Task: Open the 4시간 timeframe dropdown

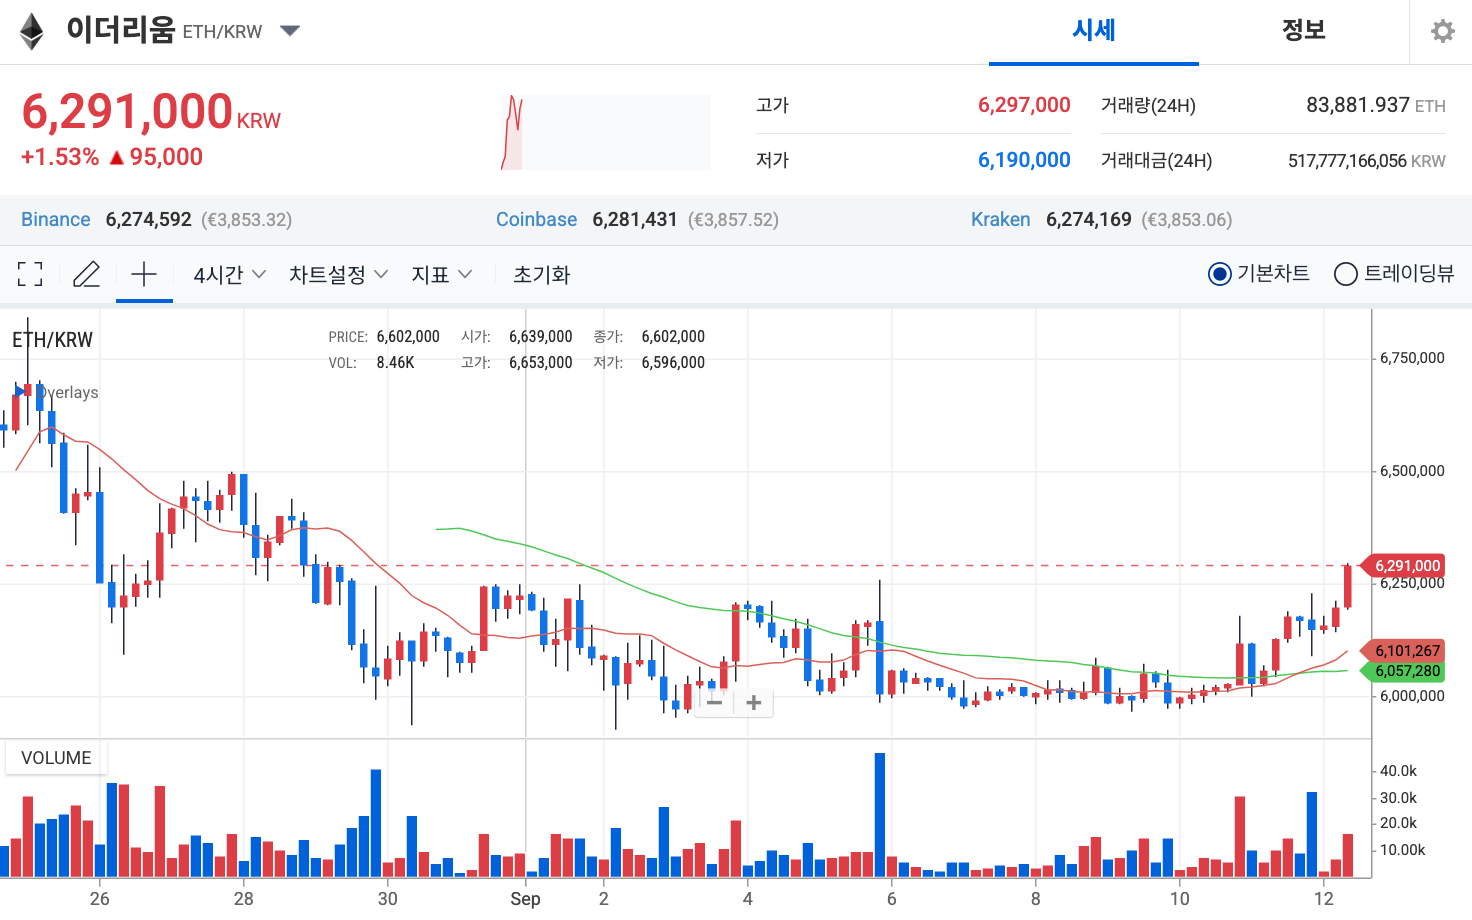Action: tap(228, 274)
